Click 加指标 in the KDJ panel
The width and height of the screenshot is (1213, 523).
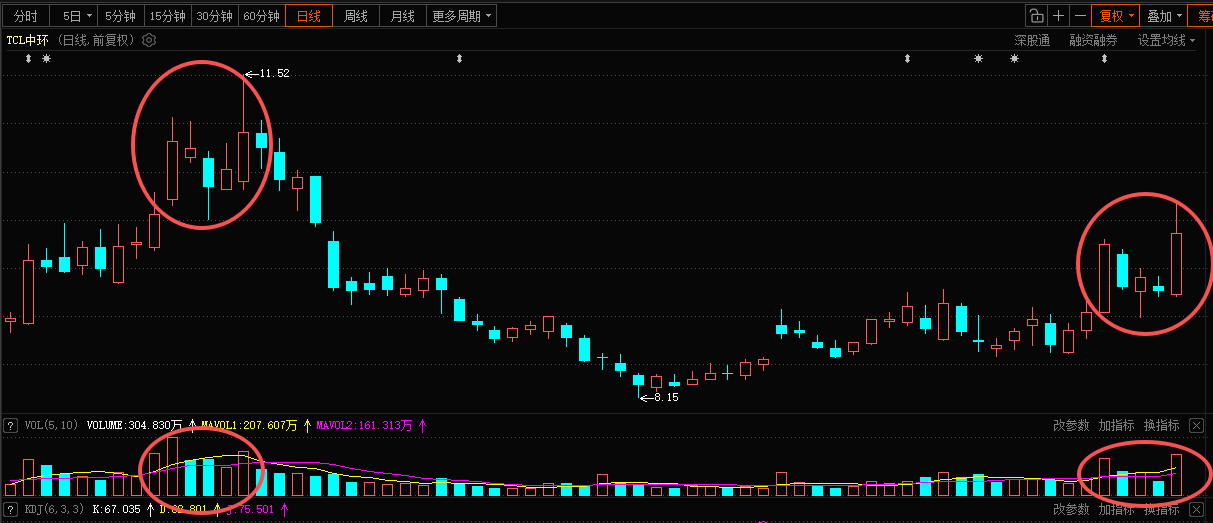coord(1116,509)
